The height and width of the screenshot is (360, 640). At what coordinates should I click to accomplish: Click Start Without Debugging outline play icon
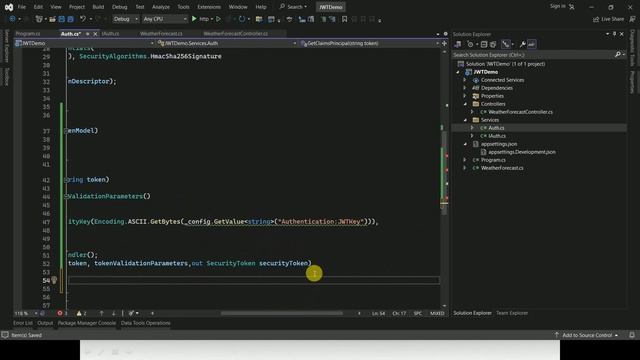[x=218, y=19]
